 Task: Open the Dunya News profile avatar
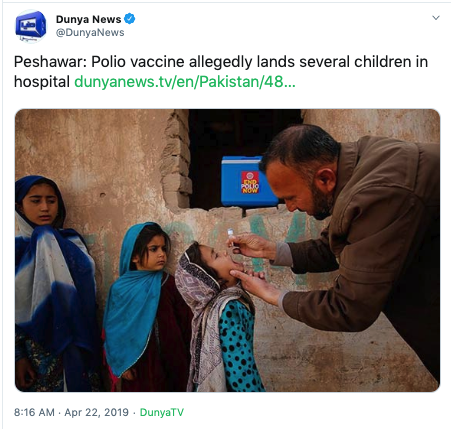click(x=31, y=26)
